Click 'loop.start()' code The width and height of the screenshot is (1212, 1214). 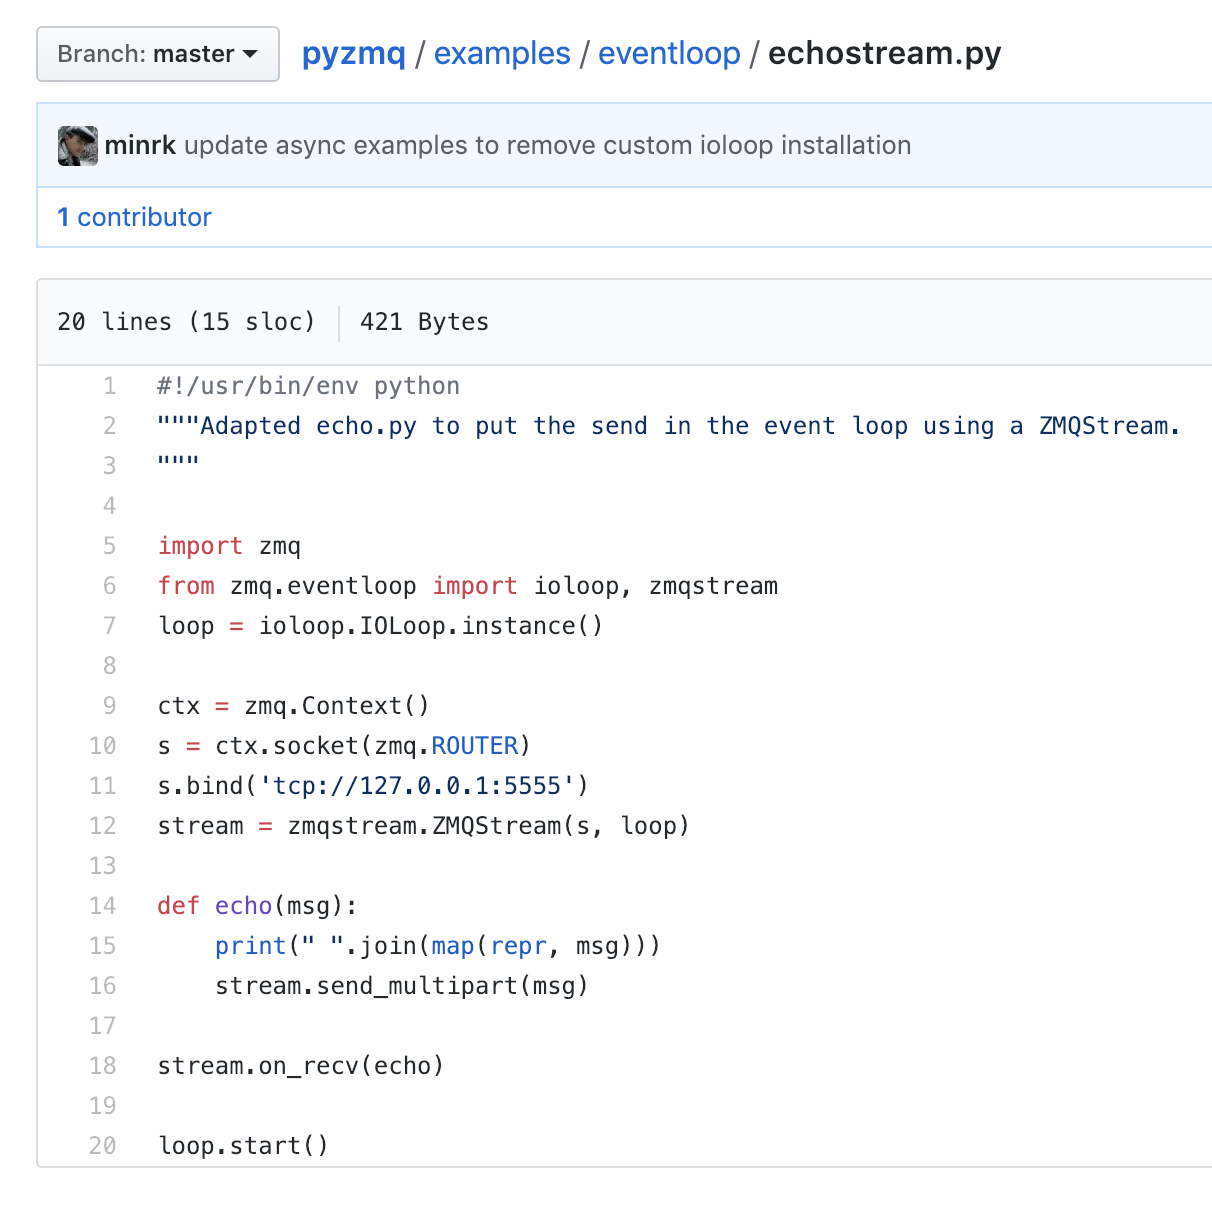point(243,1146)
